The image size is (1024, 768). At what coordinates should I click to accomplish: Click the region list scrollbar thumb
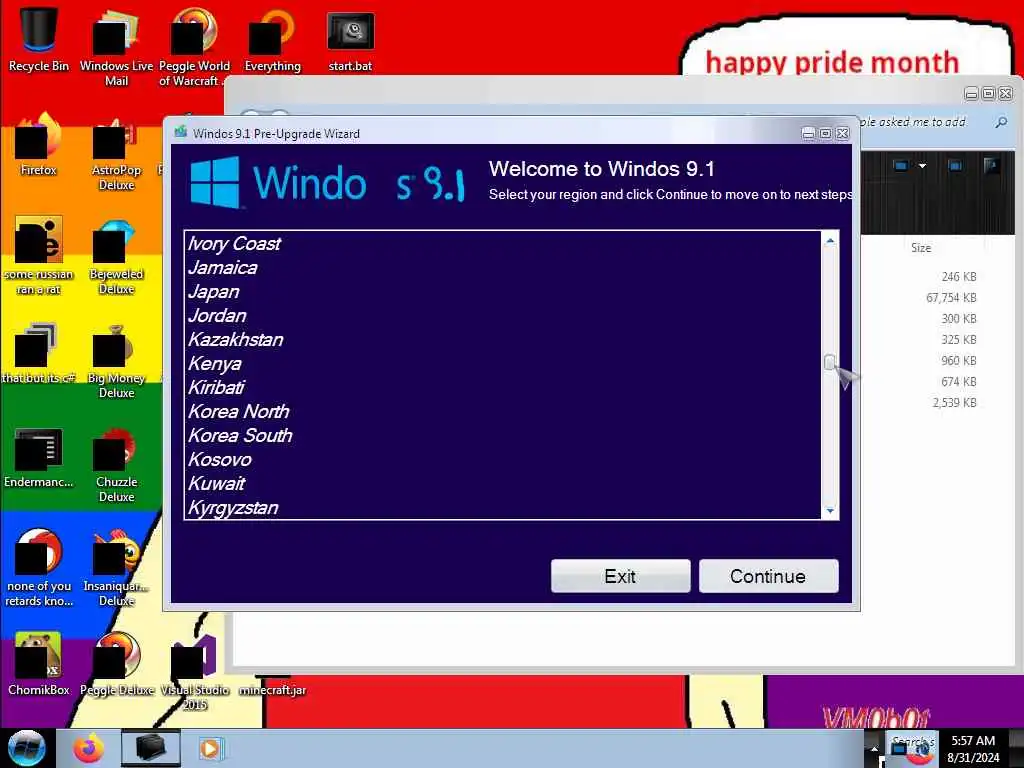(829, 362)
